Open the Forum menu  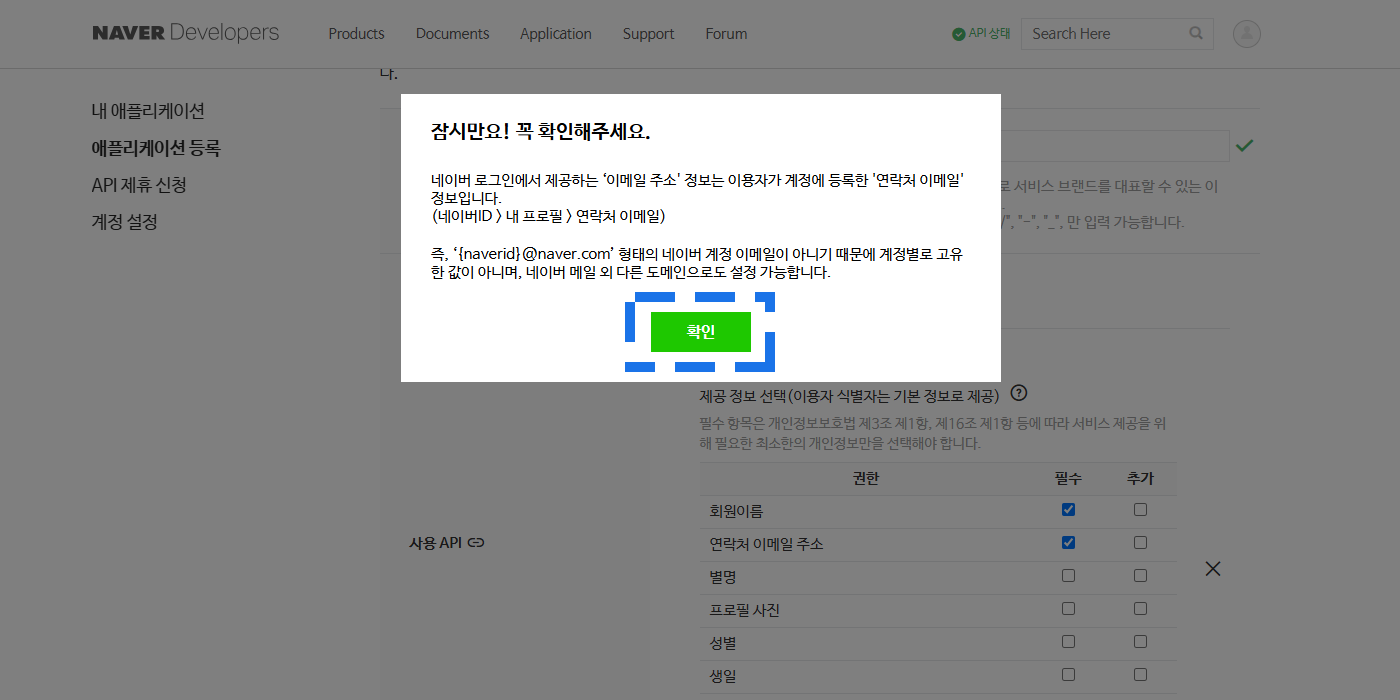[726, 33]
